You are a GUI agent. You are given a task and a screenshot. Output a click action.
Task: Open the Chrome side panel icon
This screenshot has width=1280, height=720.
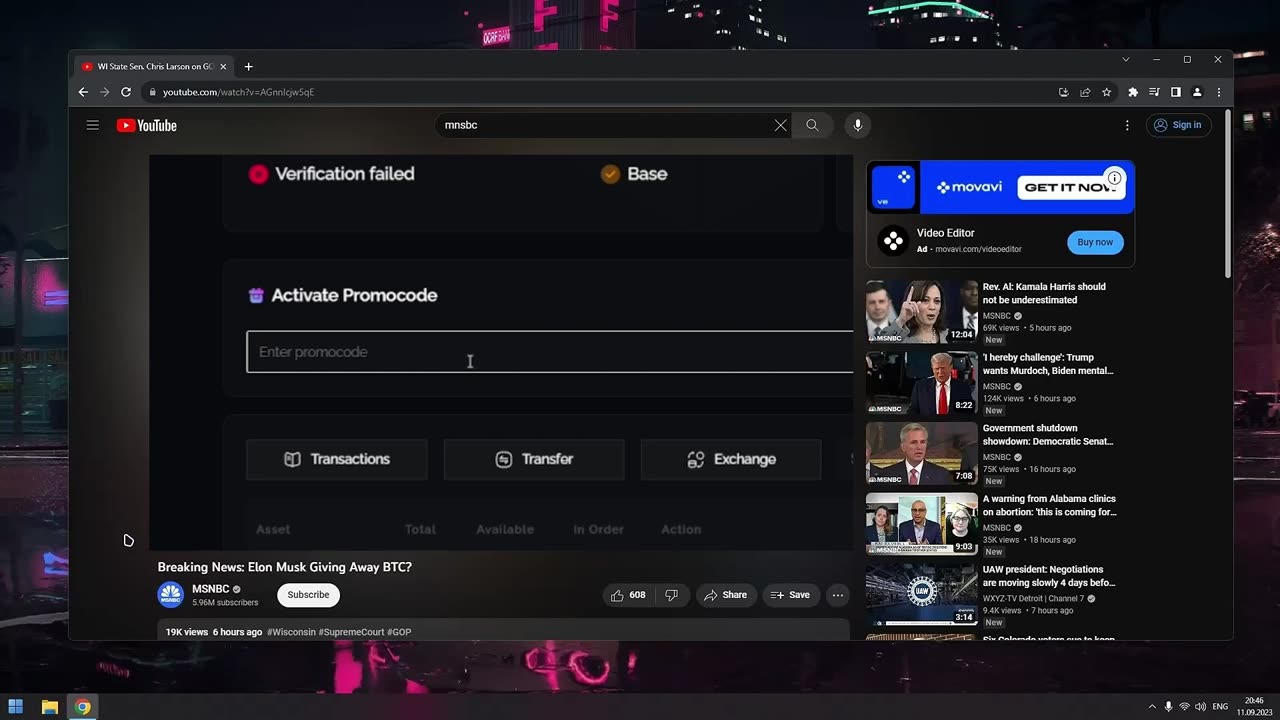click(1176, 92)
